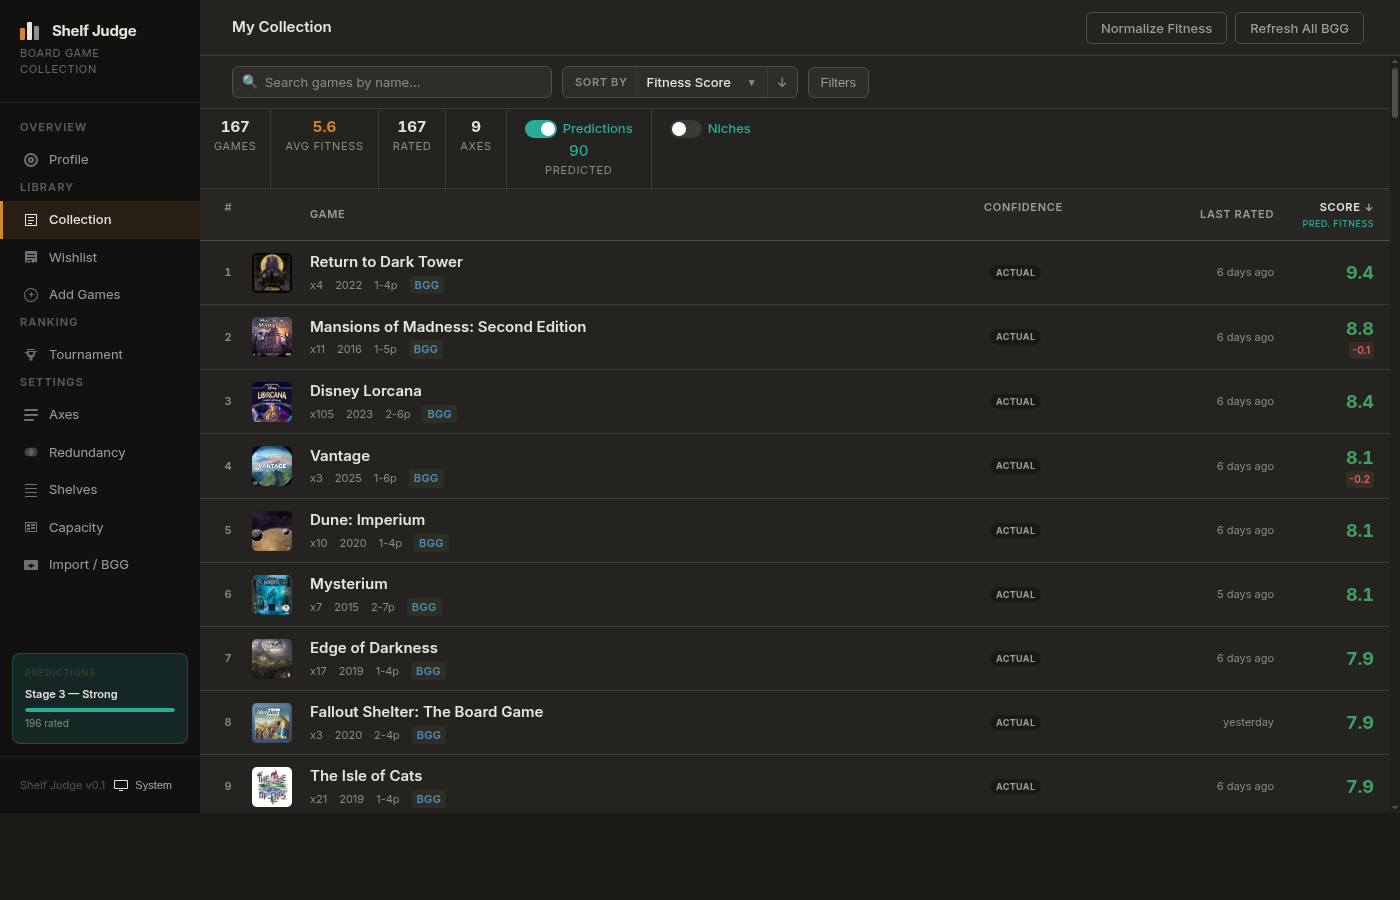Open Return to Dark Tower thumbnail
The height and width of the screenshot is (900, 1400).
[x=272, y=273]
